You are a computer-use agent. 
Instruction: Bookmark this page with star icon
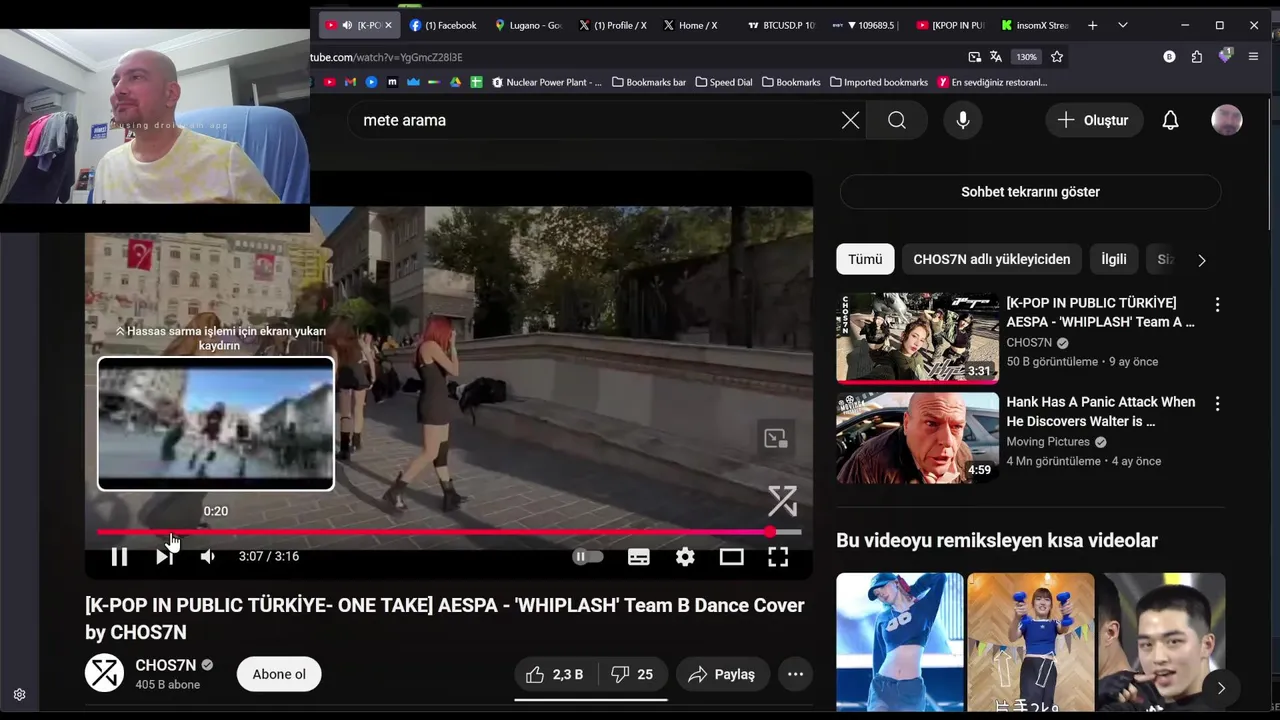coord(1057,57)
